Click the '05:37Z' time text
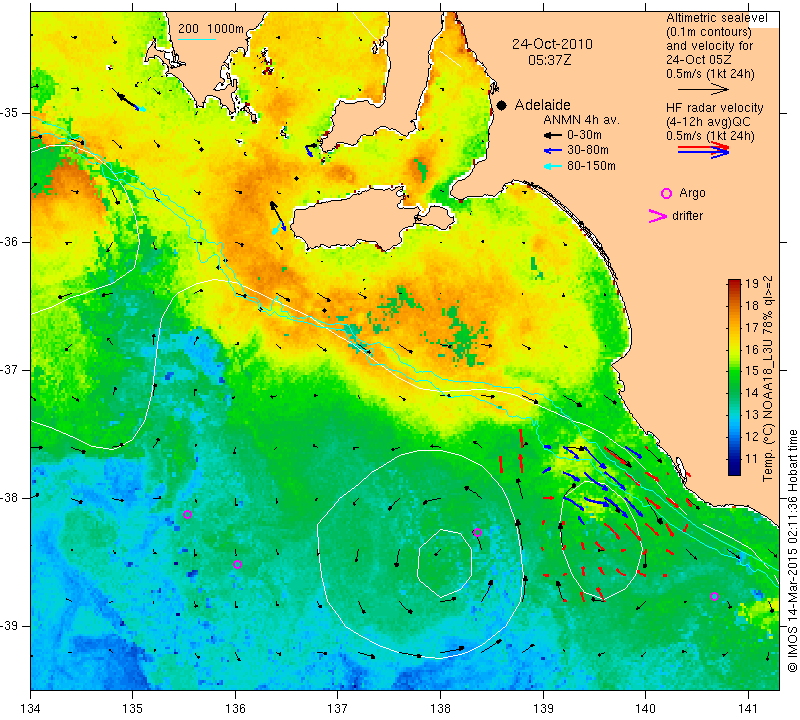The width and height of the screenshot is (800, 720). tap(549, 60)
